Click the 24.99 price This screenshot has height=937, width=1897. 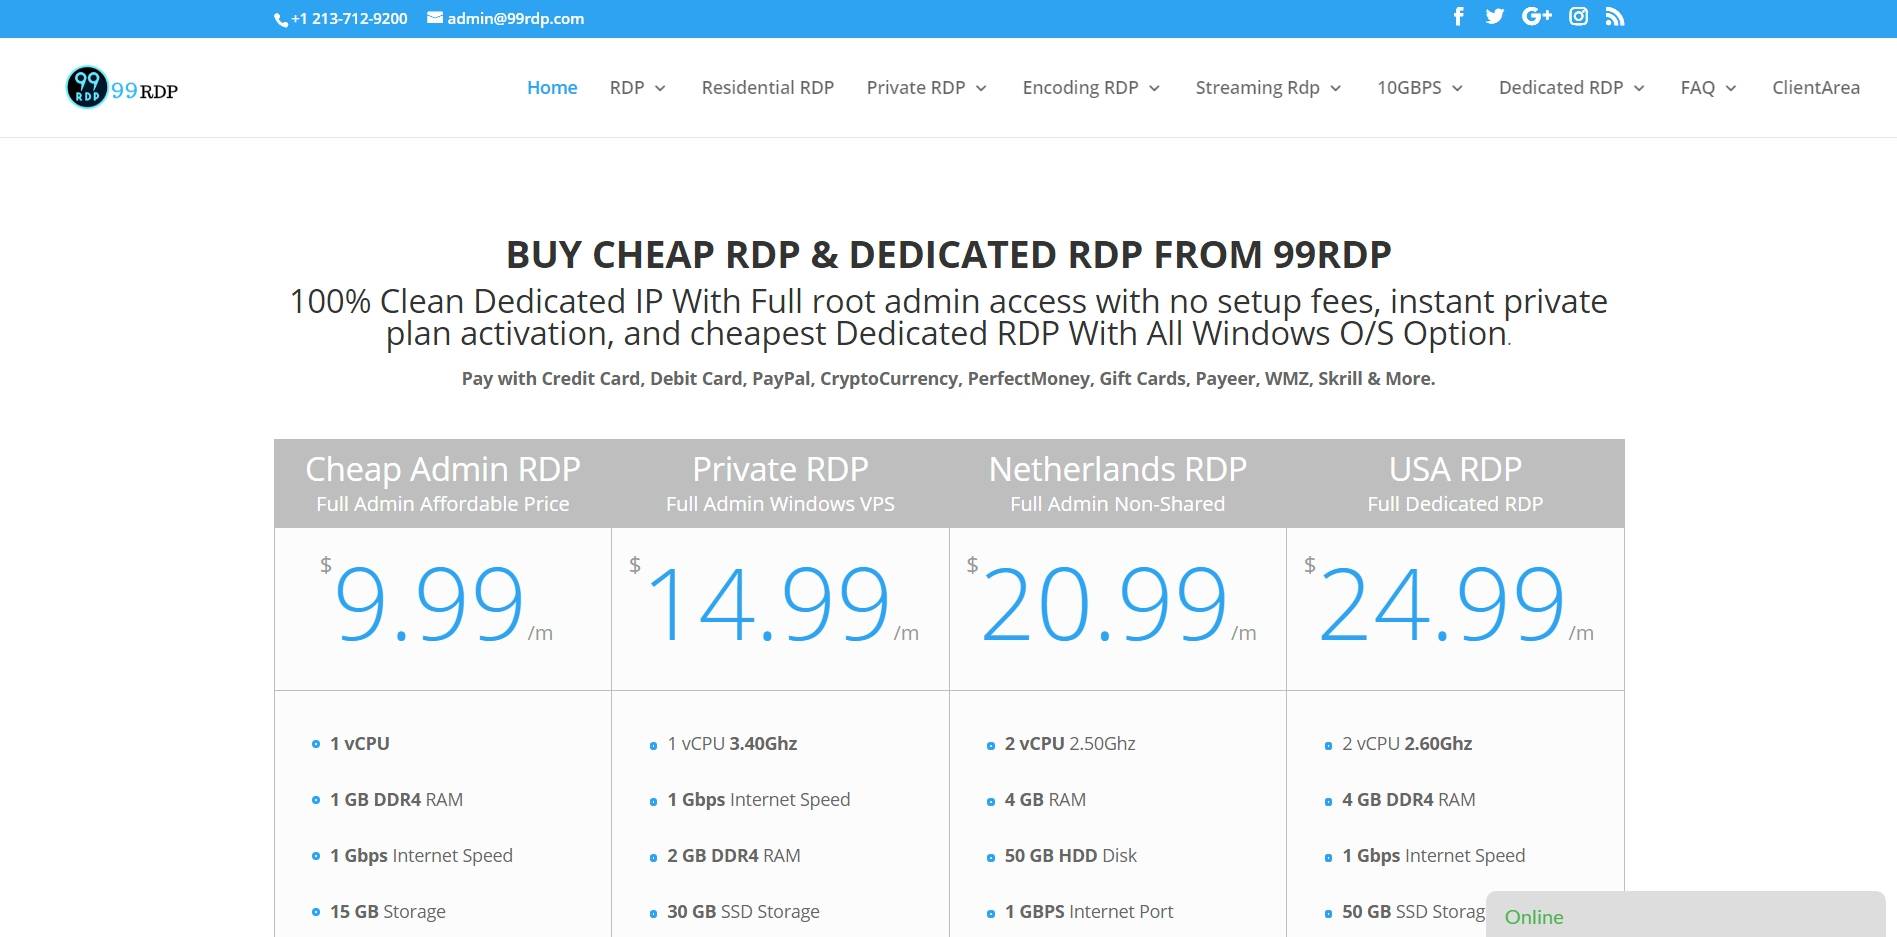1442,605
